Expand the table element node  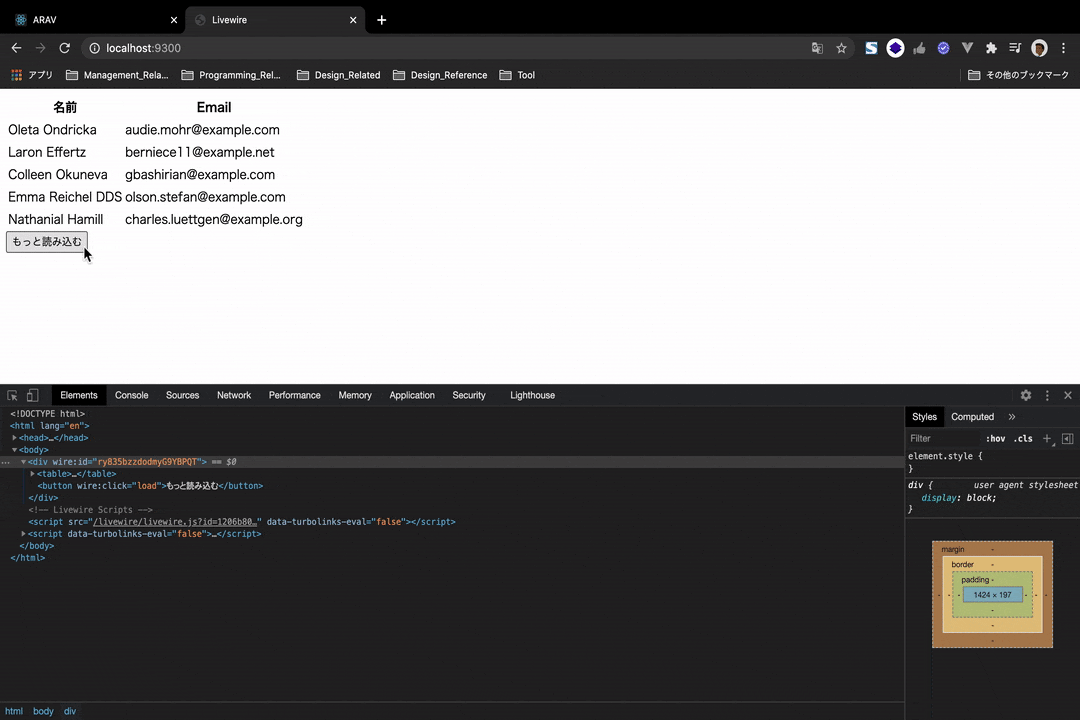(x=31, y=473)
